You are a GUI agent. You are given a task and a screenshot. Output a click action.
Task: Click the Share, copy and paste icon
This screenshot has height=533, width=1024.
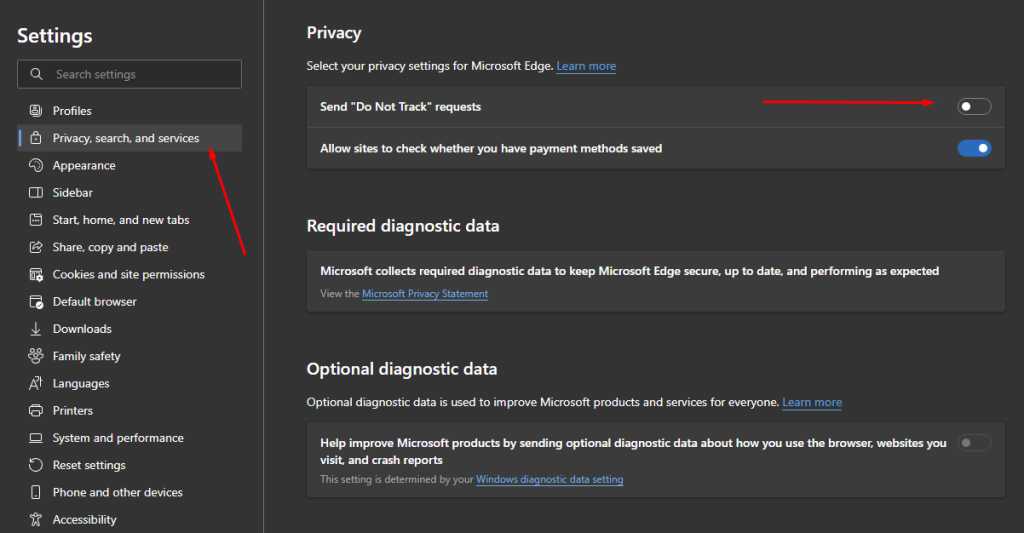36,247
